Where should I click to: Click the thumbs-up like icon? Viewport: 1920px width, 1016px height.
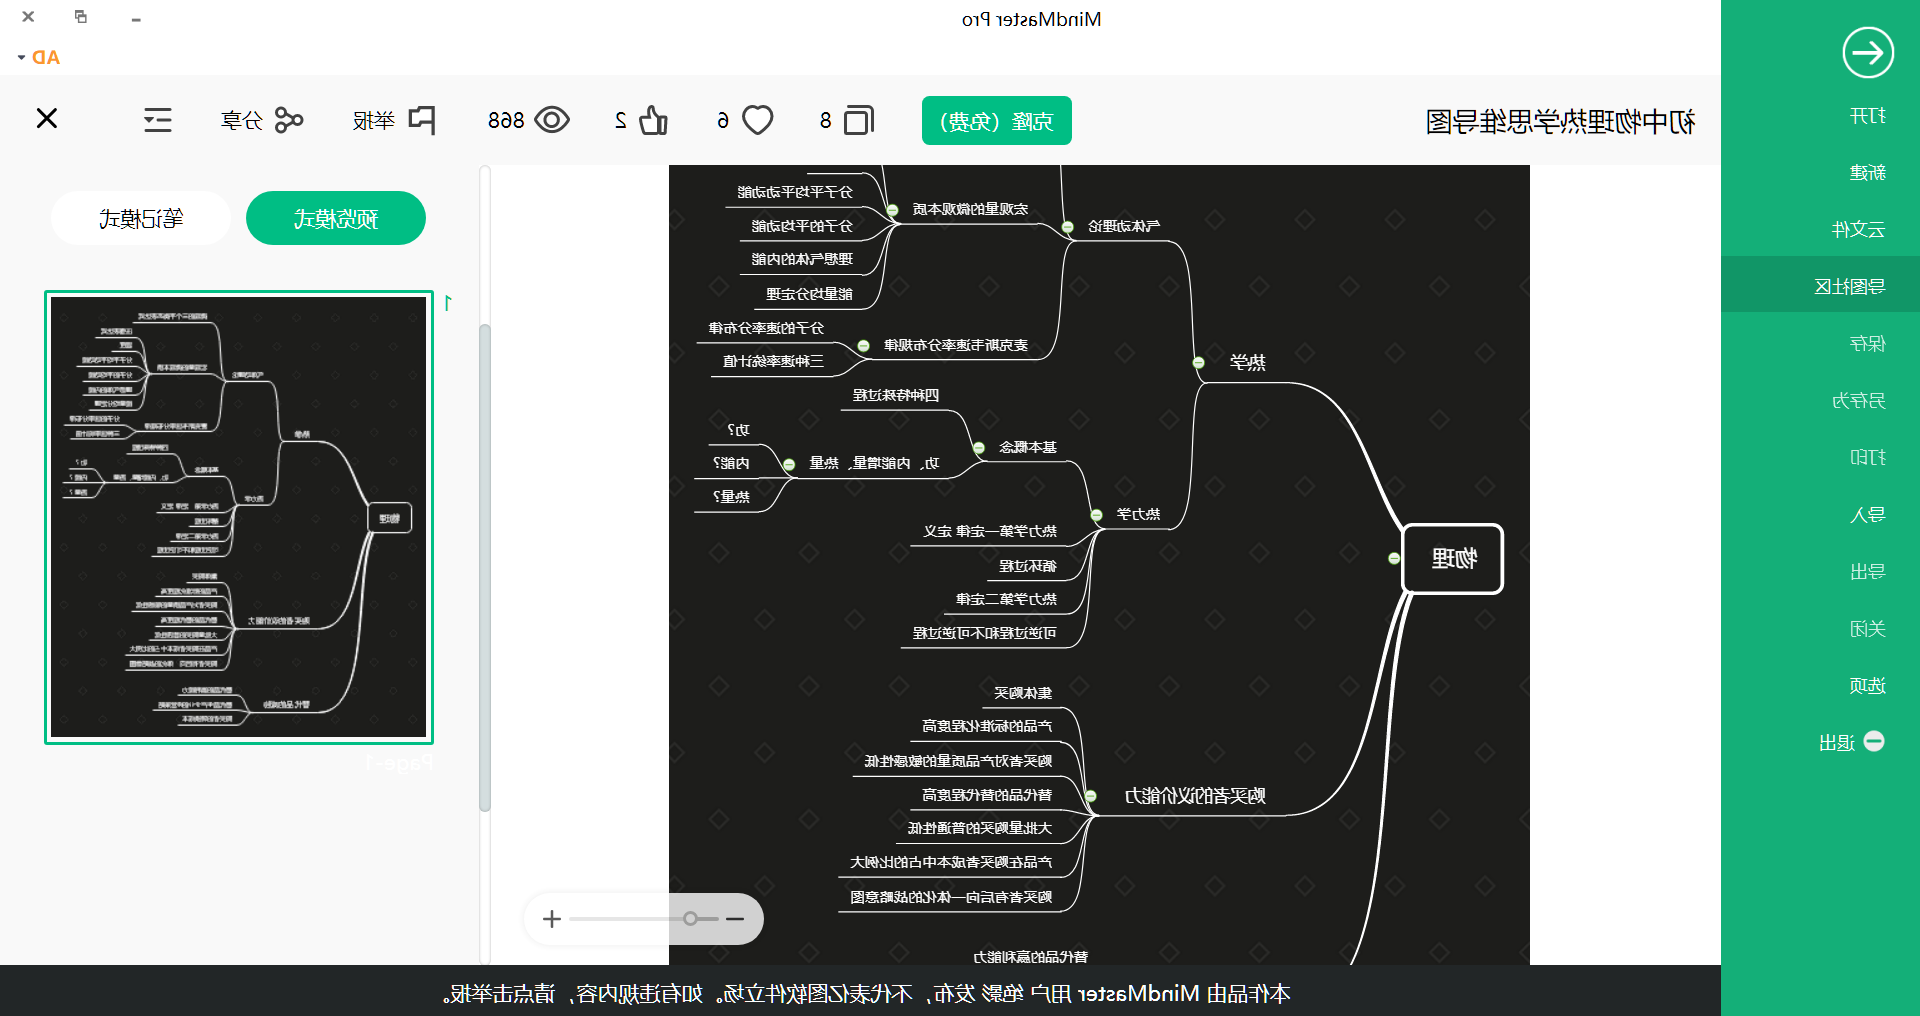653,120
